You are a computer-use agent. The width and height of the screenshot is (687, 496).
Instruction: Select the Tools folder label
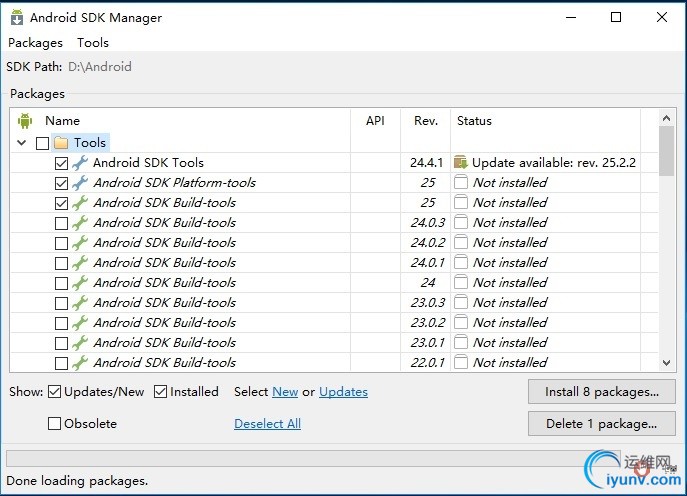click(x=90, y=143)
